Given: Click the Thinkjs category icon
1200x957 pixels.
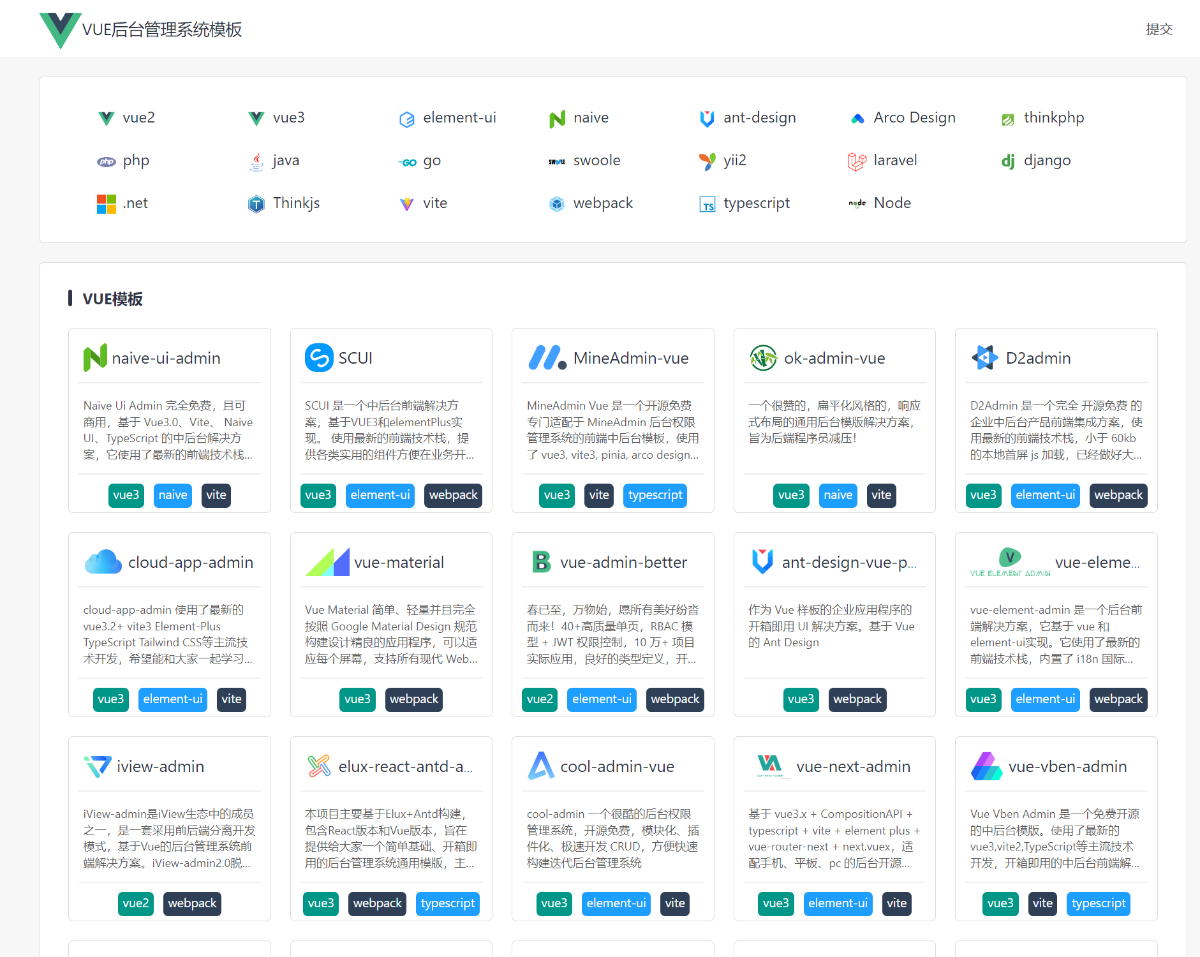Looking at the screenshot, I should pyautogui.click(x=256, y=204).
